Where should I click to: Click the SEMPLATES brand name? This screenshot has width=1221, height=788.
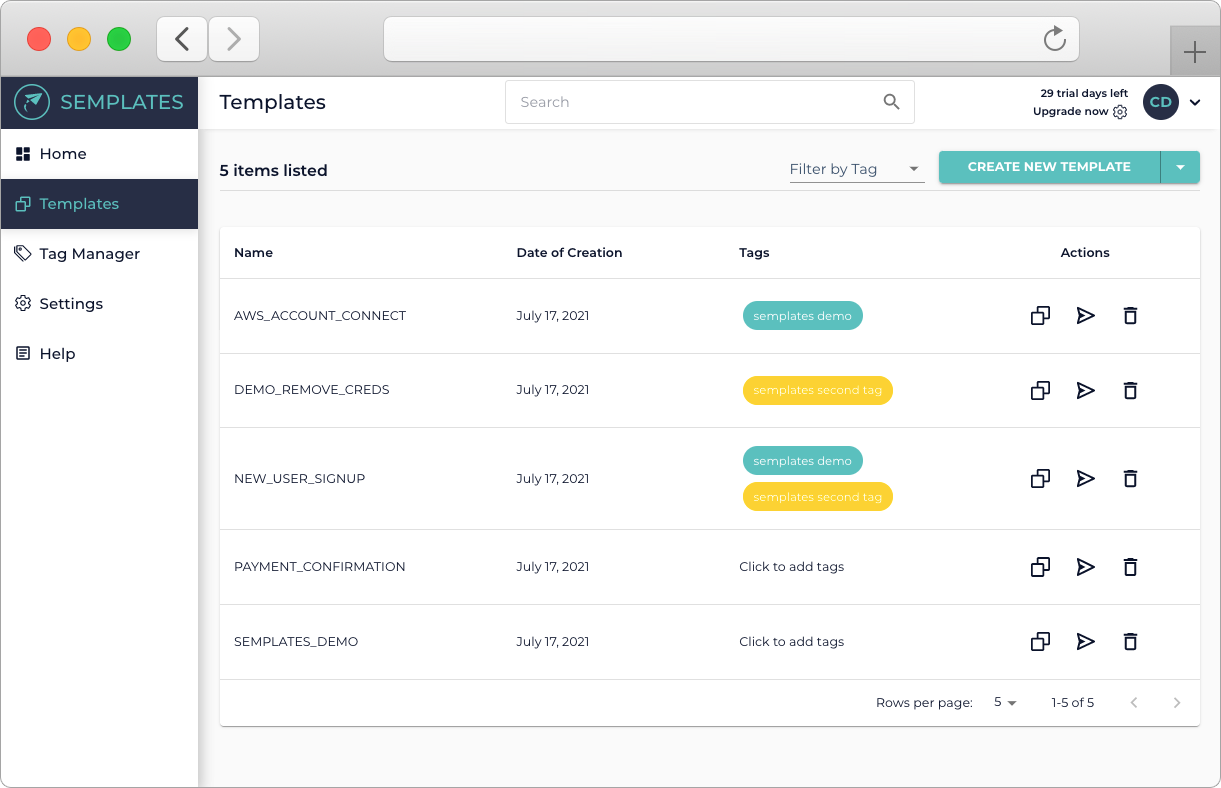coord(122,102)
